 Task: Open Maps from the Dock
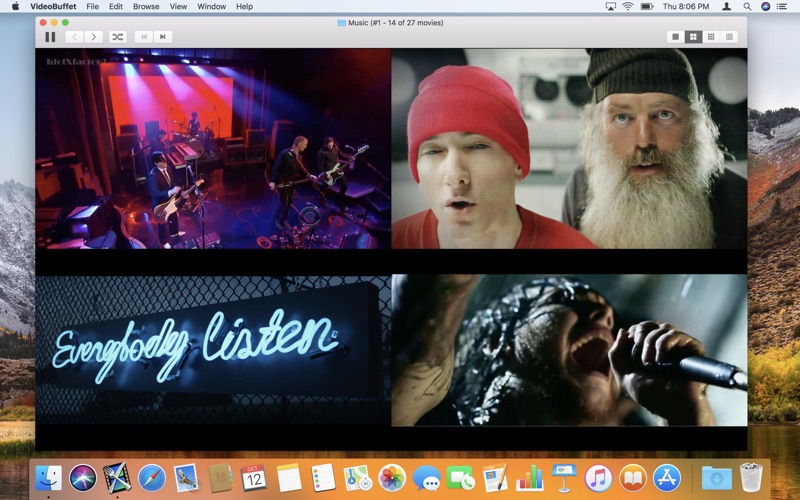coord(357,479)
